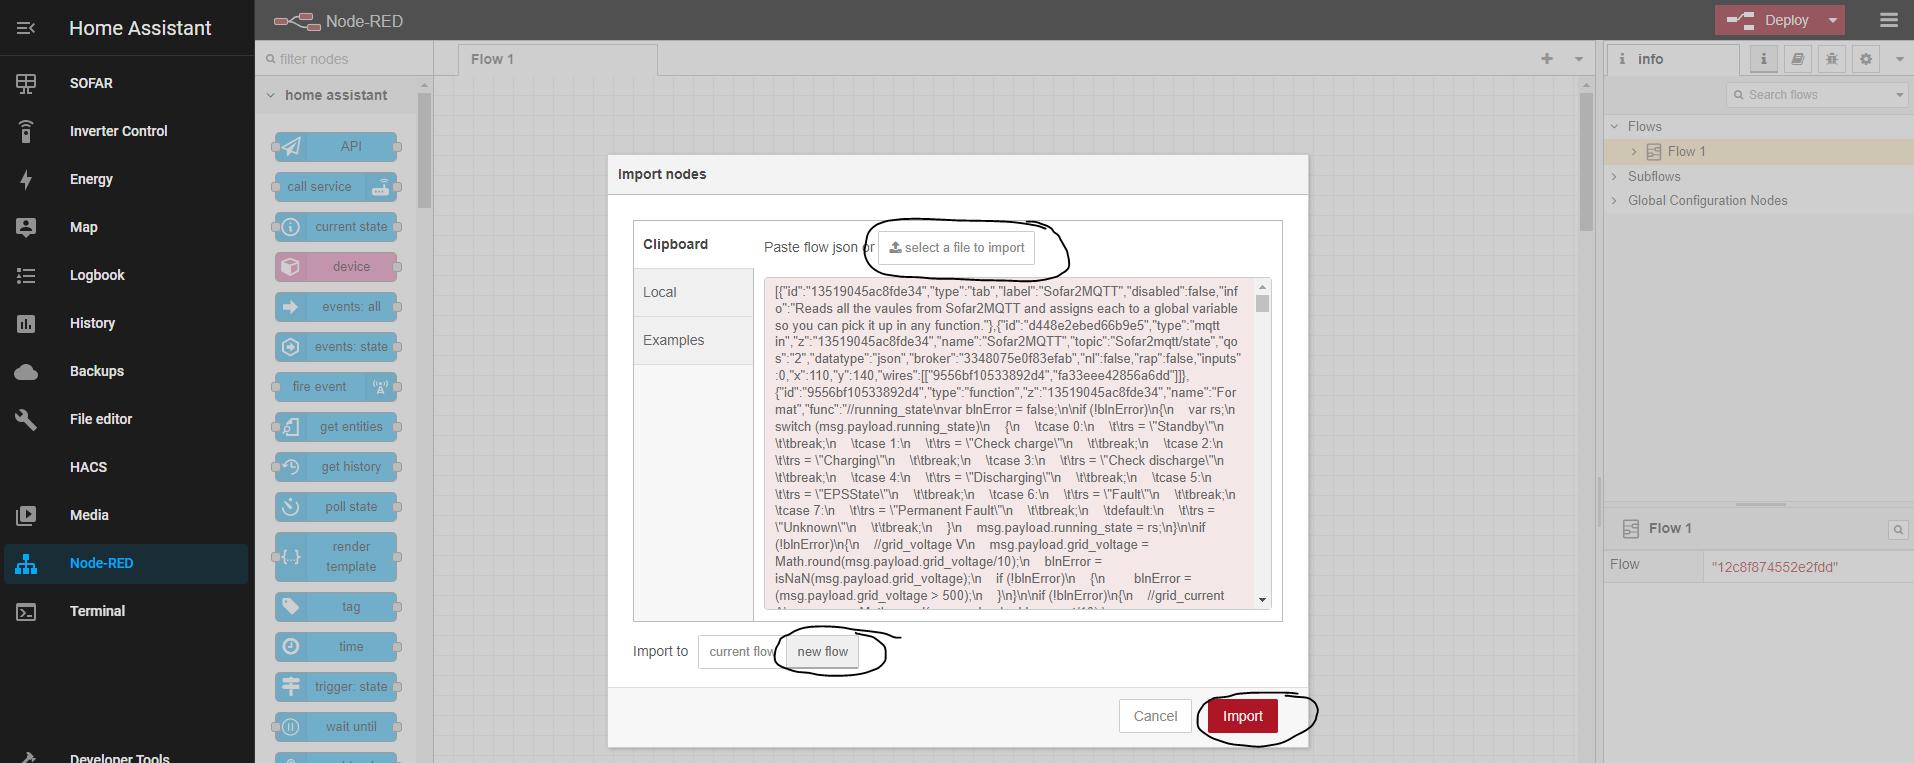Click the filter nodes search field
Image resolution: width=1914 pixels, height=763 pixels.
(x=344, y=59)
